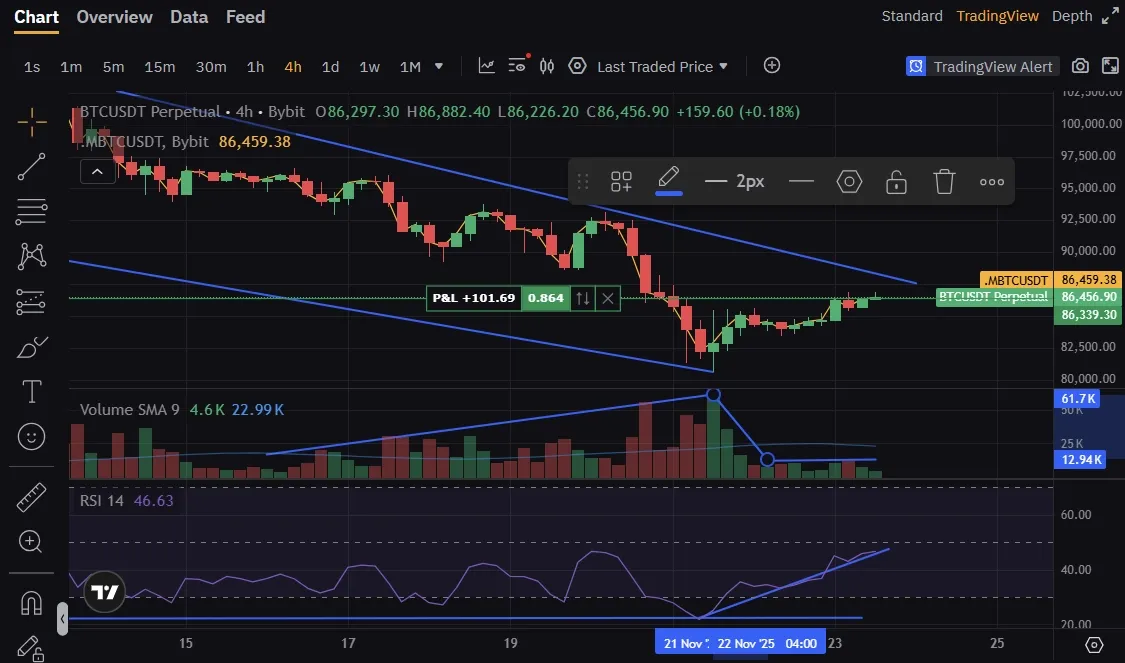Screen dimensions: 1125x663
Task: Switch to the Feed tab
Action: coord(245,17)
